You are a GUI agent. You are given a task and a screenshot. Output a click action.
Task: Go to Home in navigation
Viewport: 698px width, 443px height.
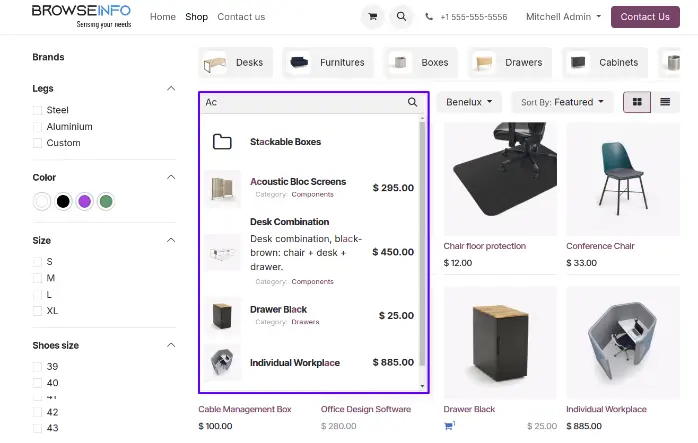point(162,17)
